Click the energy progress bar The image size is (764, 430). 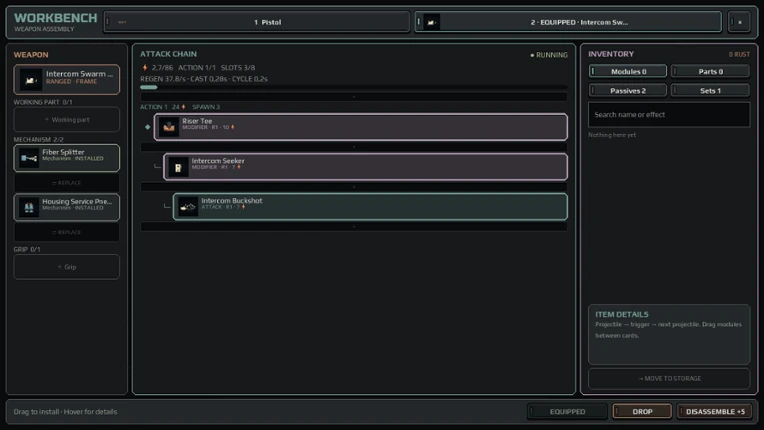pyautogui.click(x=354, y=88)
